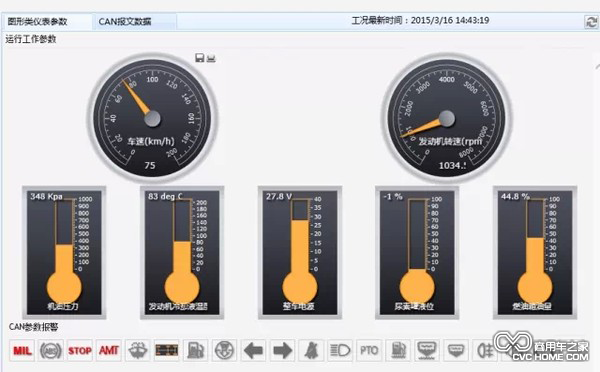Click the 83 deg C value label
Image resolution: width=600 pixels, height=372 pixels.
pos(165,196)
